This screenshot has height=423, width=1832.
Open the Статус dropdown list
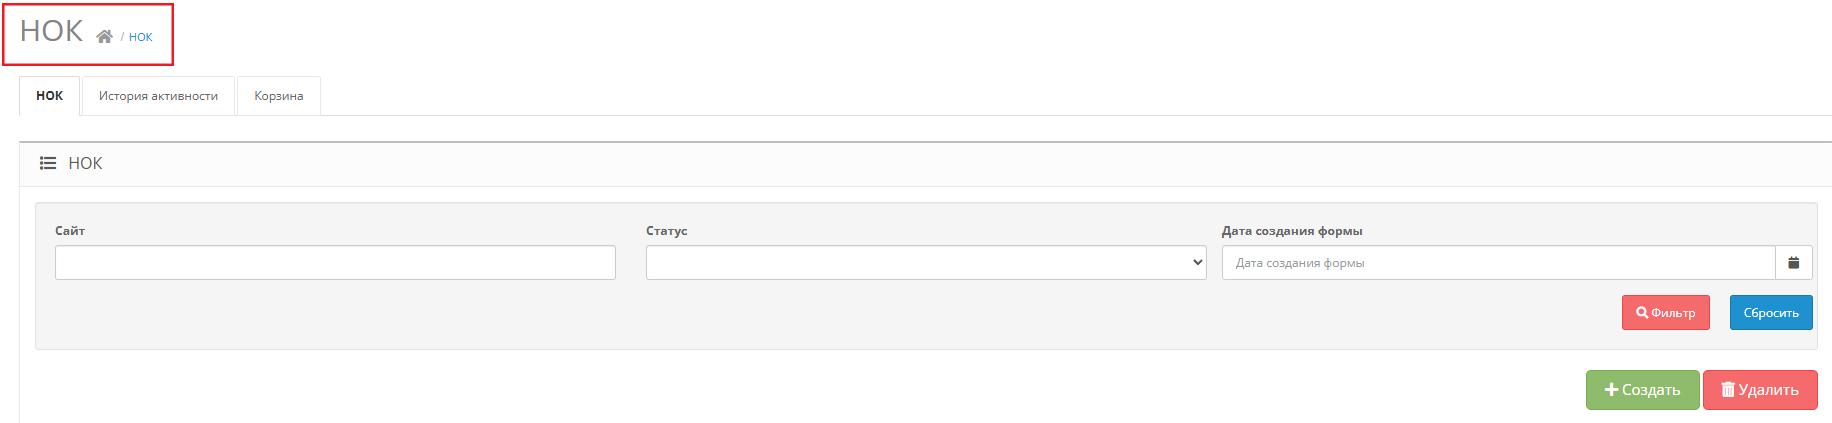tap(925, 263)
